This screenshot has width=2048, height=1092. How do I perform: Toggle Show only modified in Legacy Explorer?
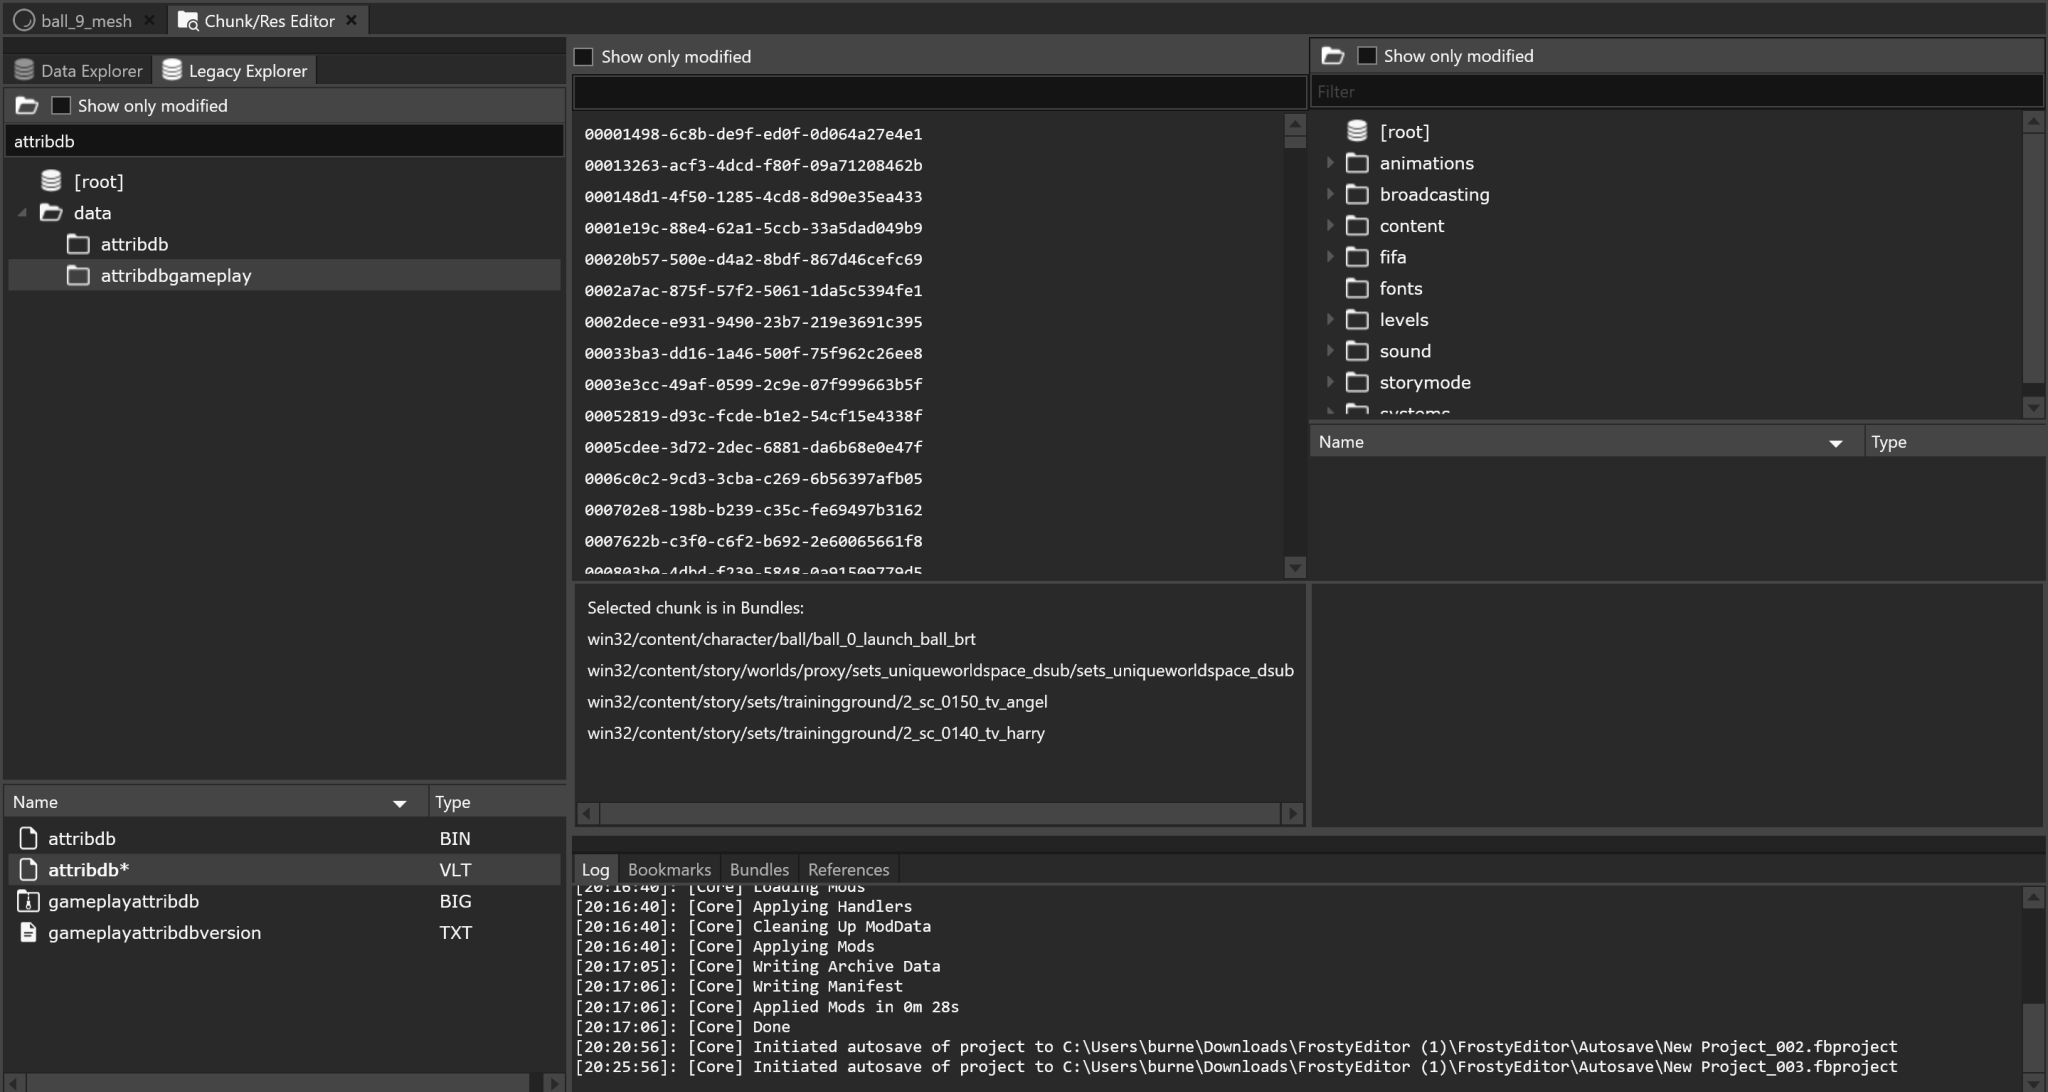(61, 106)
